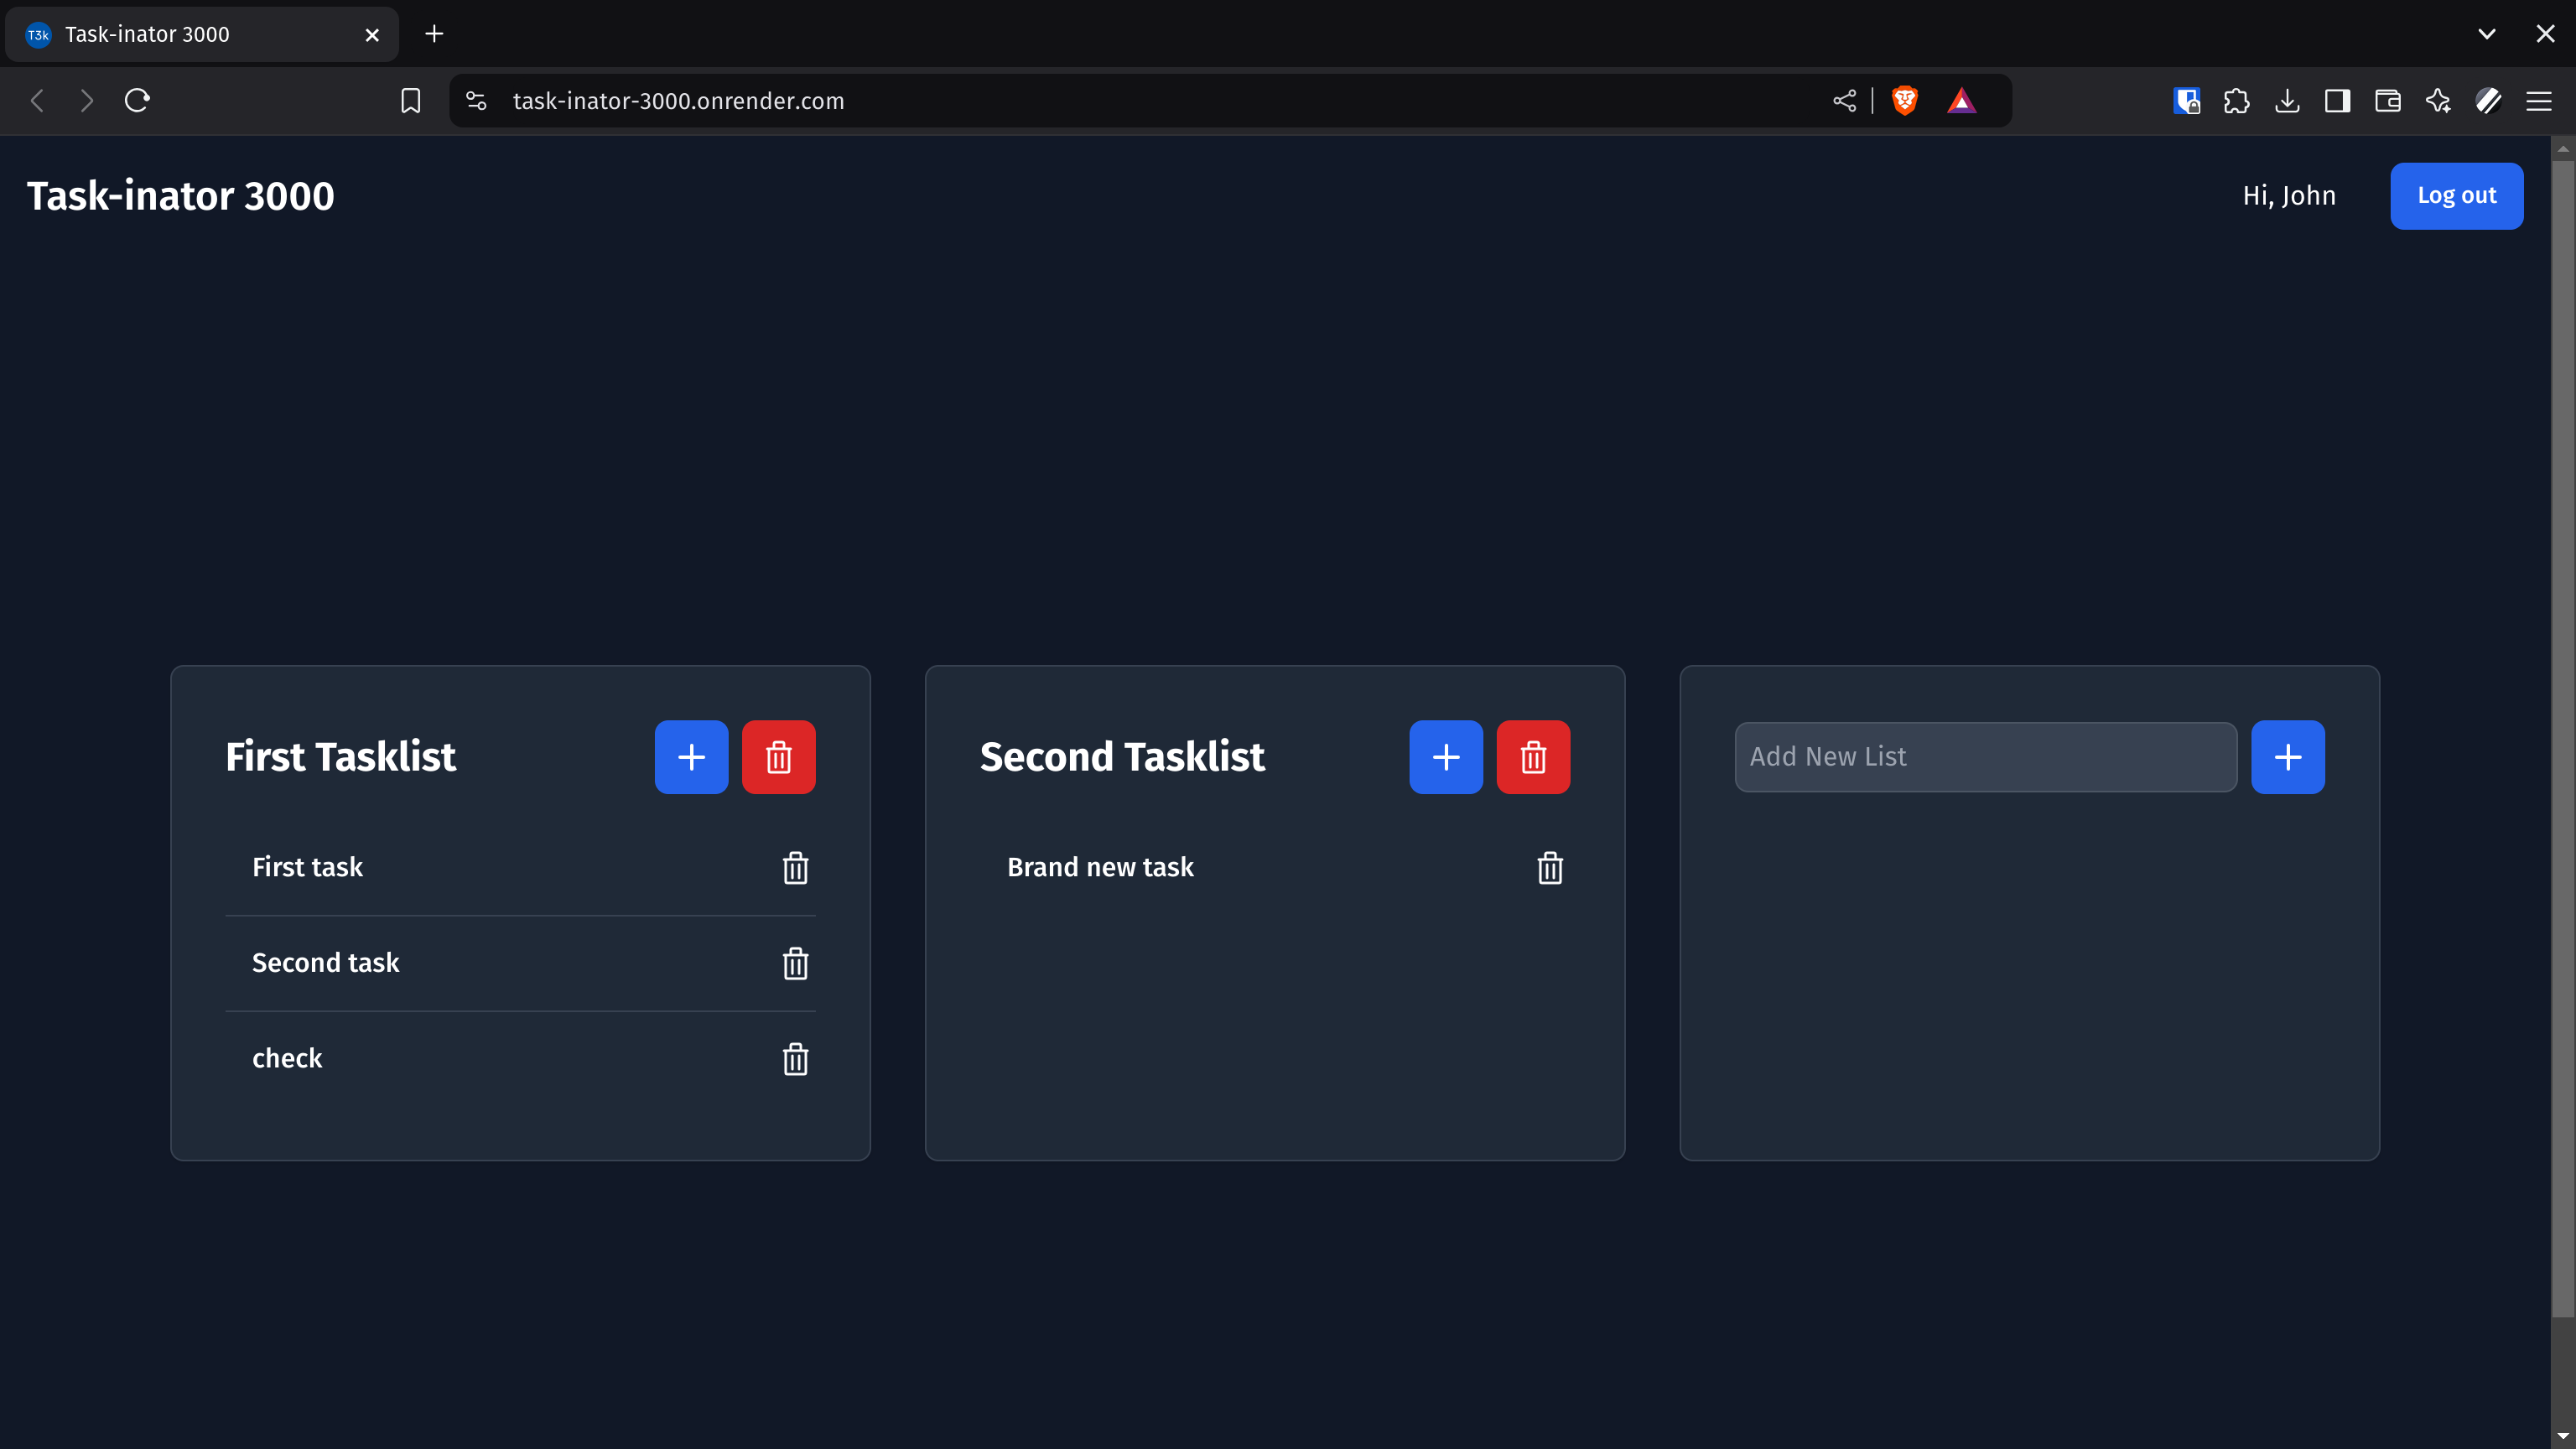Open a new browser tab
Image resolution: width=2576 pixels, height=1449 pixels.
click(x=434, y=33)
